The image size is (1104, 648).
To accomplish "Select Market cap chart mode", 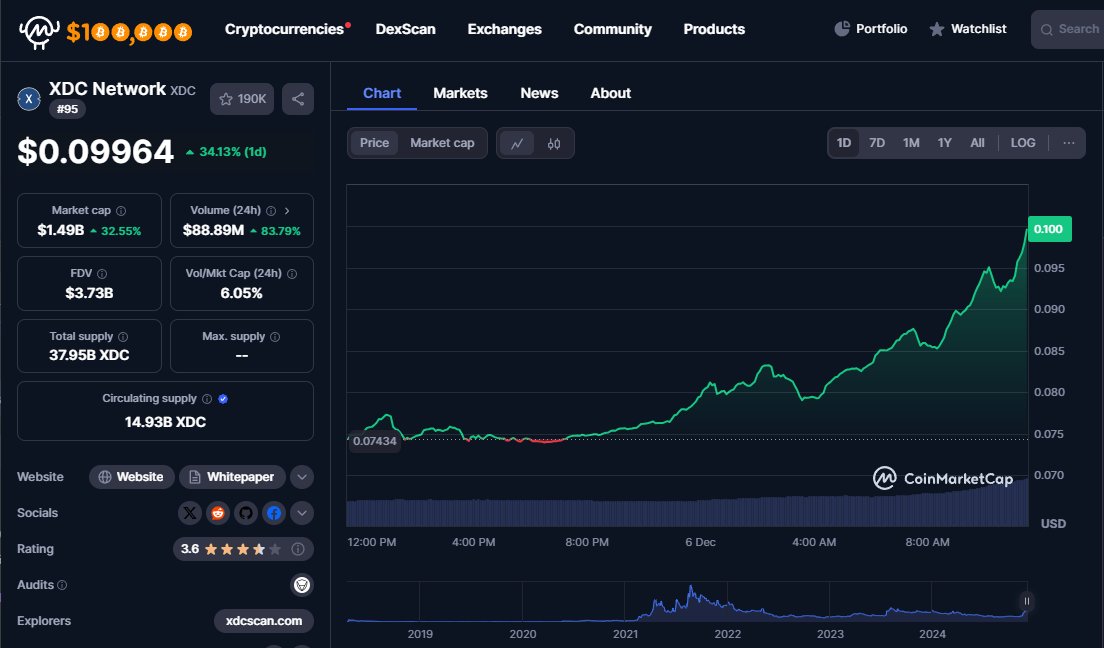I will [442, 143].
